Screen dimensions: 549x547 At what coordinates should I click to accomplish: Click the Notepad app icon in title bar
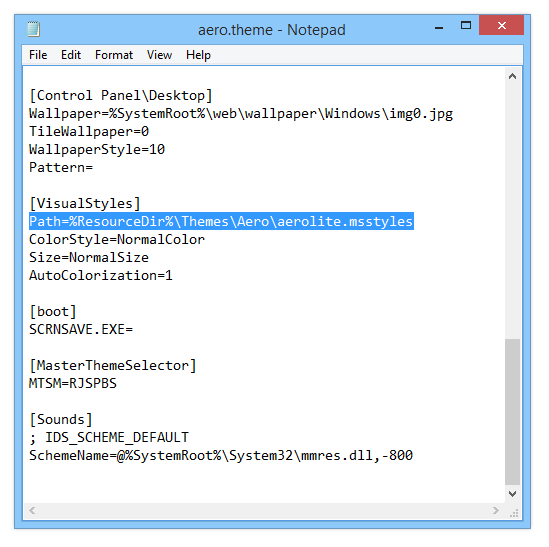click(x=34, y=29)
